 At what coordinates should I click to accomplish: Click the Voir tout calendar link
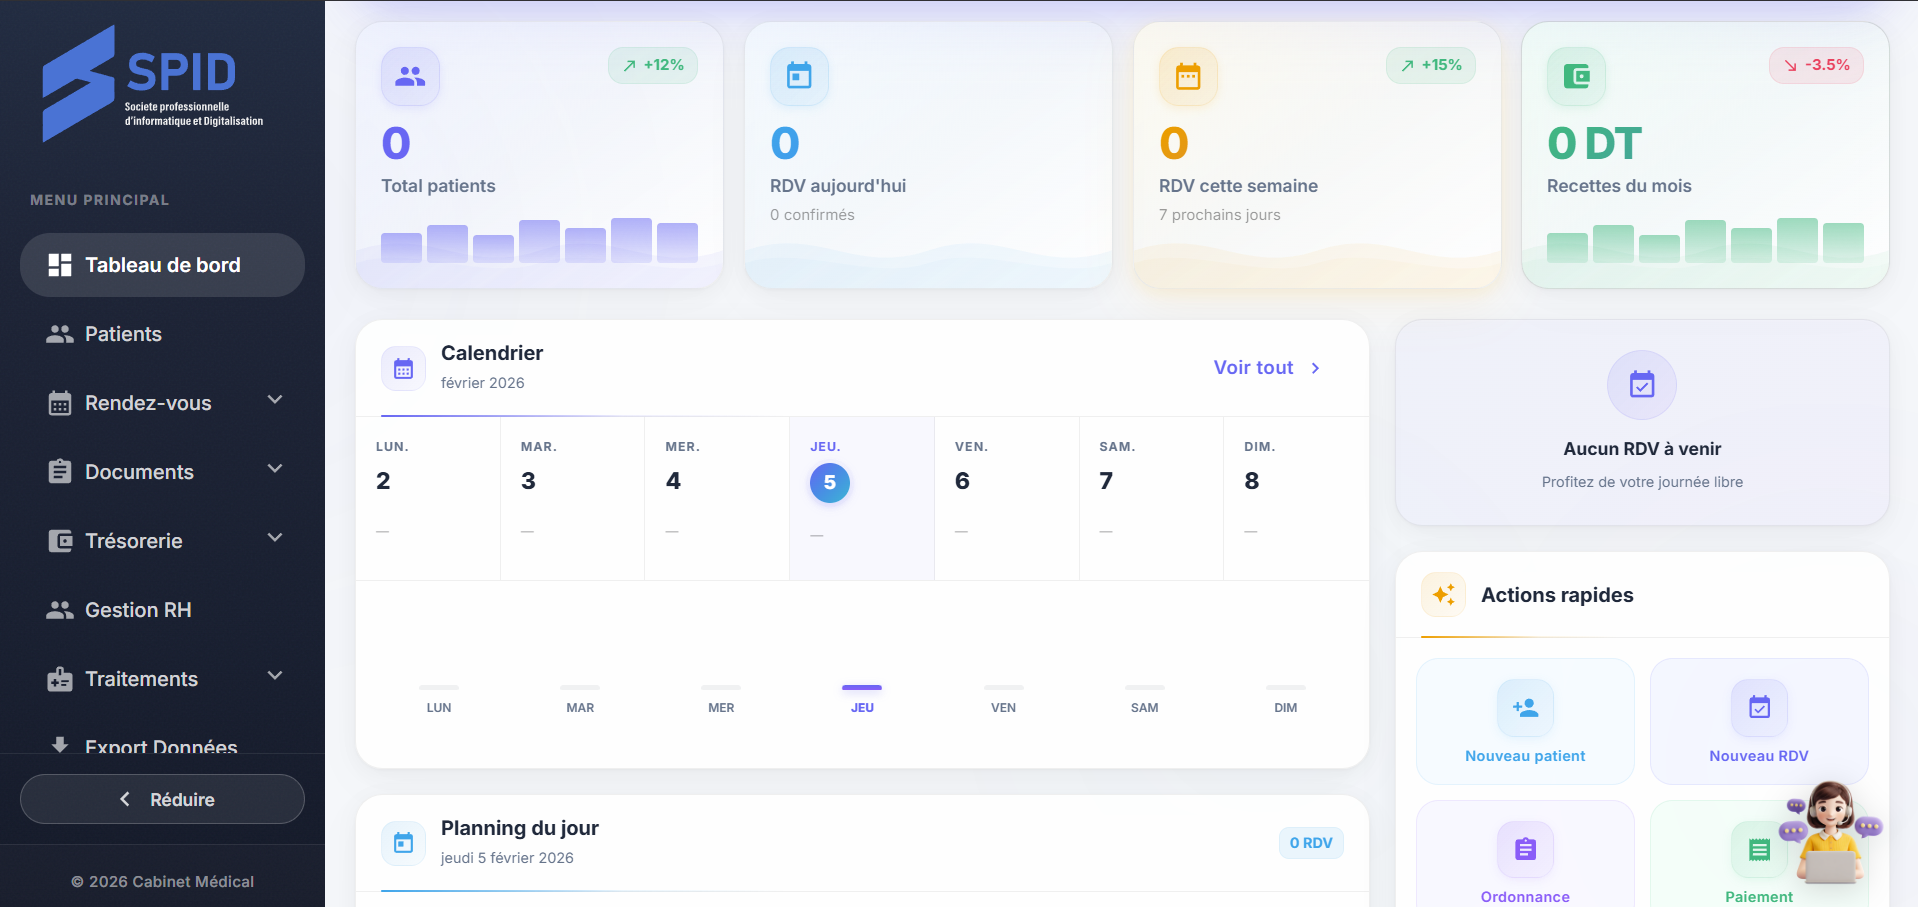1266,368
